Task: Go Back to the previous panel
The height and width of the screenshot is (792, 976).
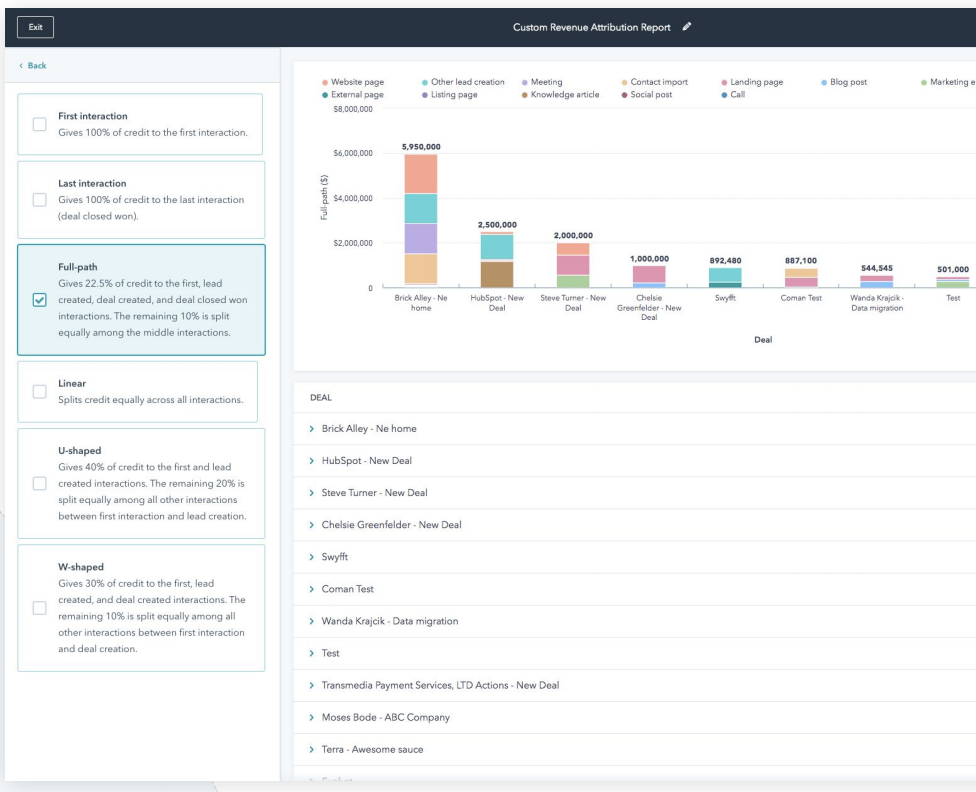Action: point(32,65)
